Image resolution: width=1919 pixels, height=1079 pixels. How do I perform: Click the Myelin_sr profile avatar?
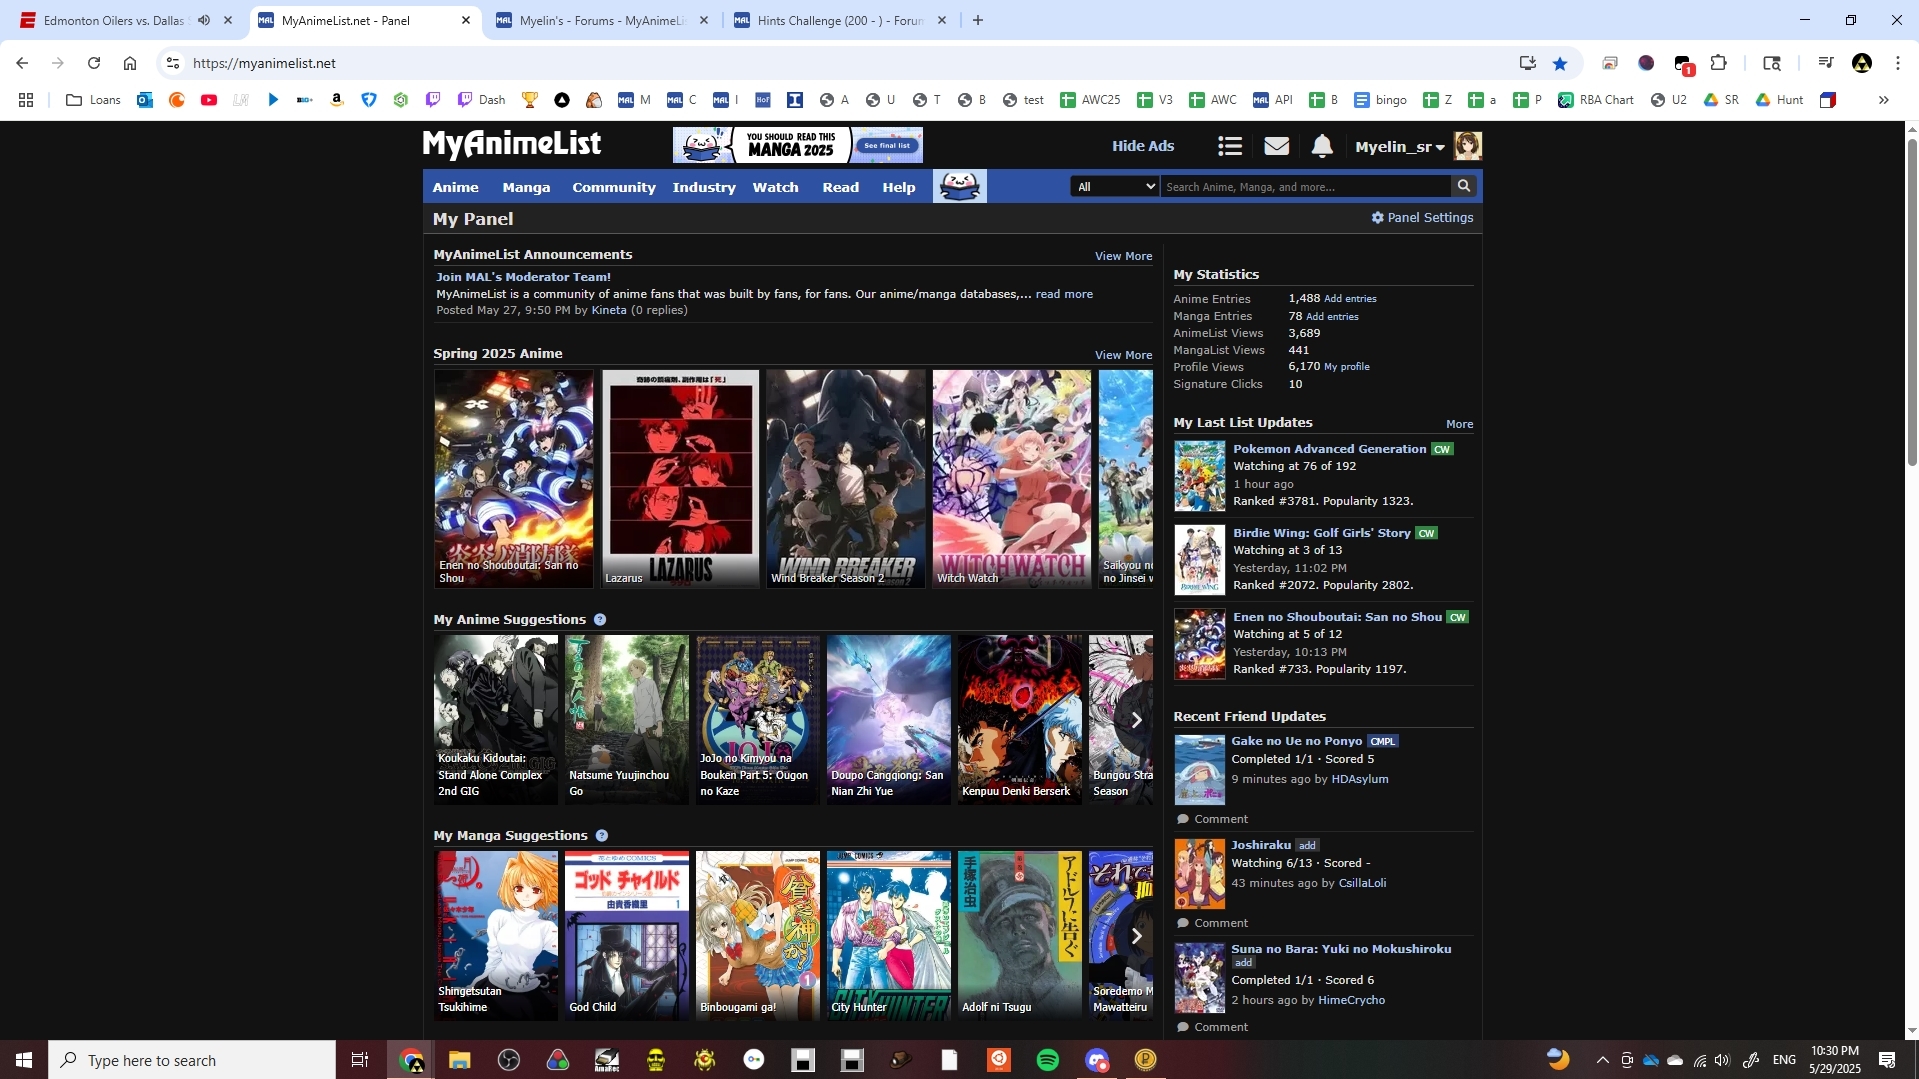1467,146
